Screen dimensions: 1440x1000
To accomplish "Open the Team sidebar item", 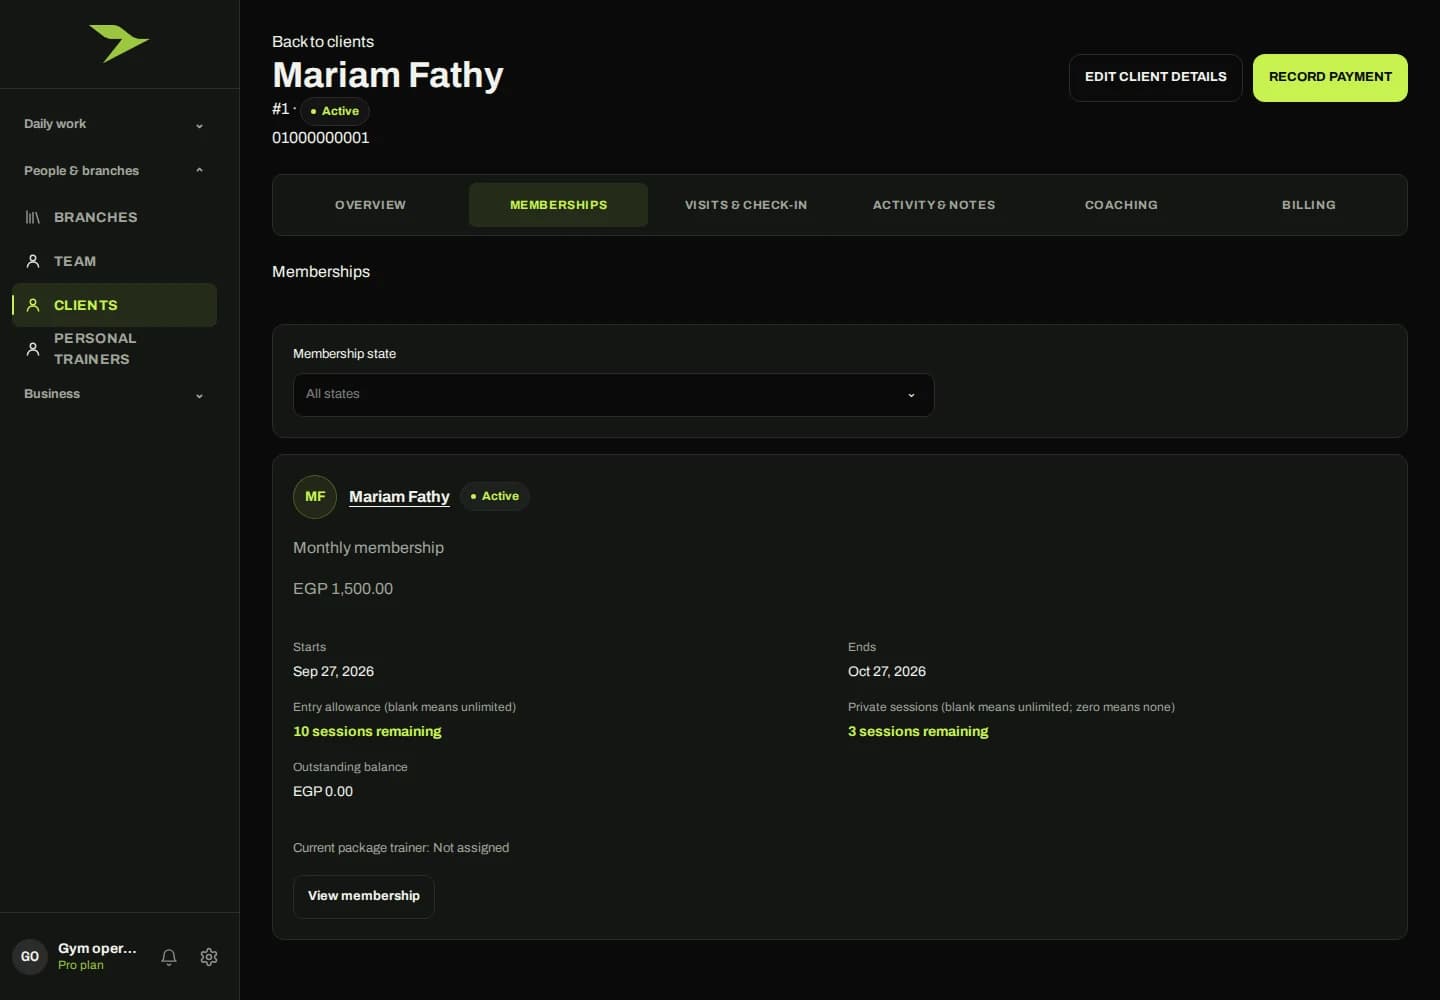I will click(114, 261).
